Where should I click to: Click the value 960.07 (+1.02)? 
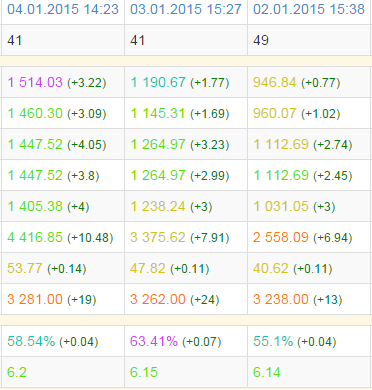point(297,114)
